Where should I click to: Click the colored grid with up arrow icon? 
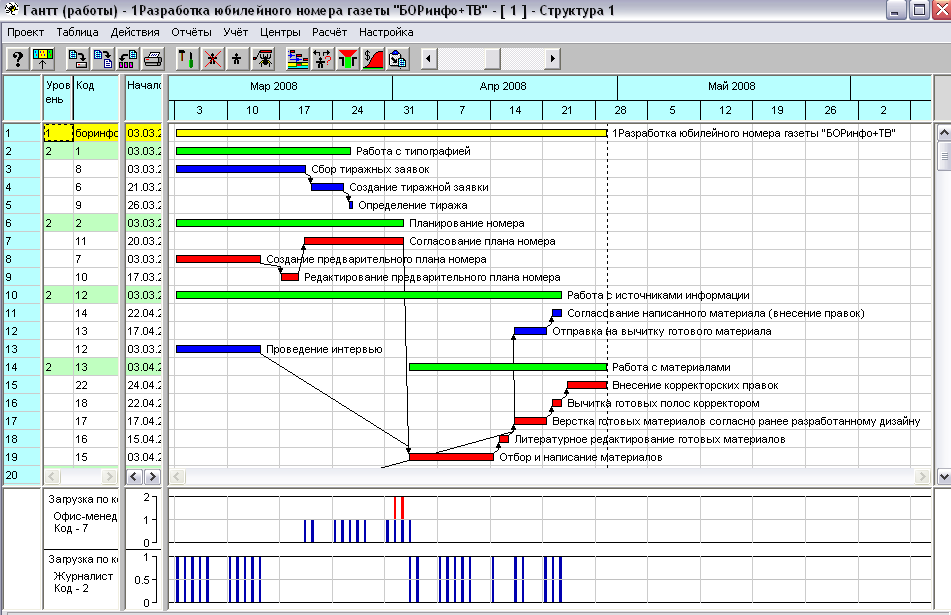[x=42, y=59]
